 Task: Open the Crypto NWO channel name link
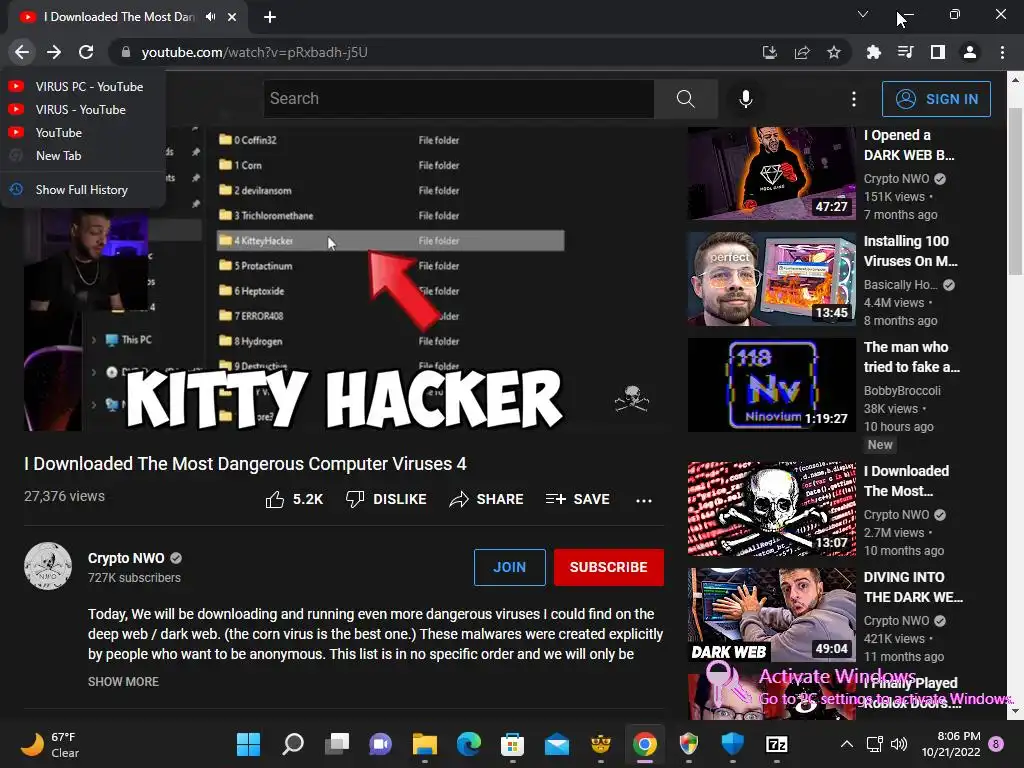(126, 558)
